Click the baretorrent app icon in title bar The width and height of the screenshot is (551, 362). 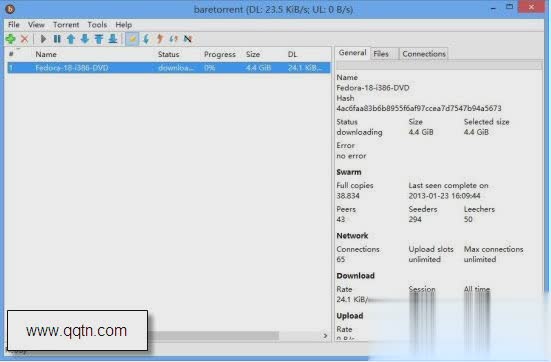(x=10, y=9)
